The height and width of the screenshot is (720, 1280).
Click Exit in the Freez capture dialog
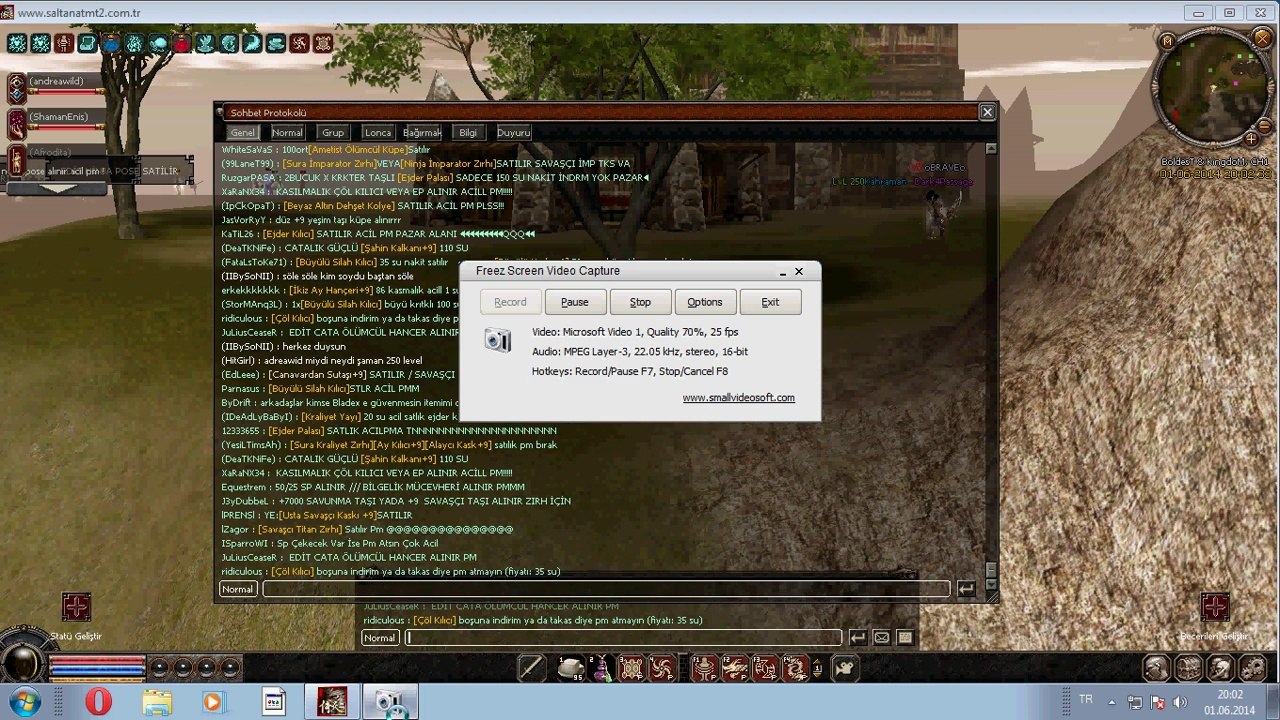click(x=770, y=302)
